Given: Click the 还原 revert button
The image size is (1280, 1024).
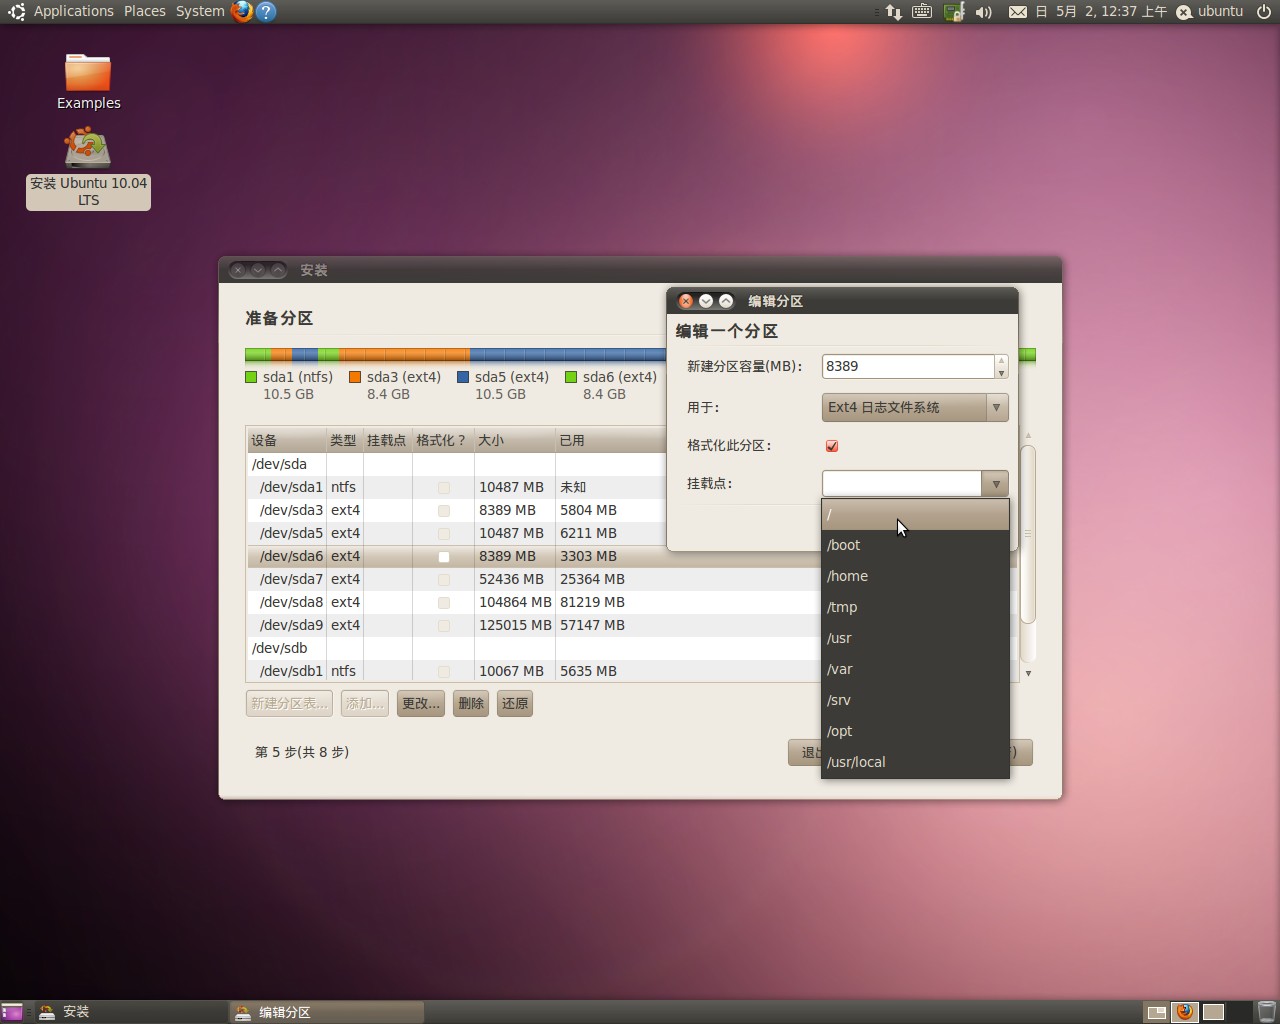Looking at the screenshot, I should (x=515, y=704).
